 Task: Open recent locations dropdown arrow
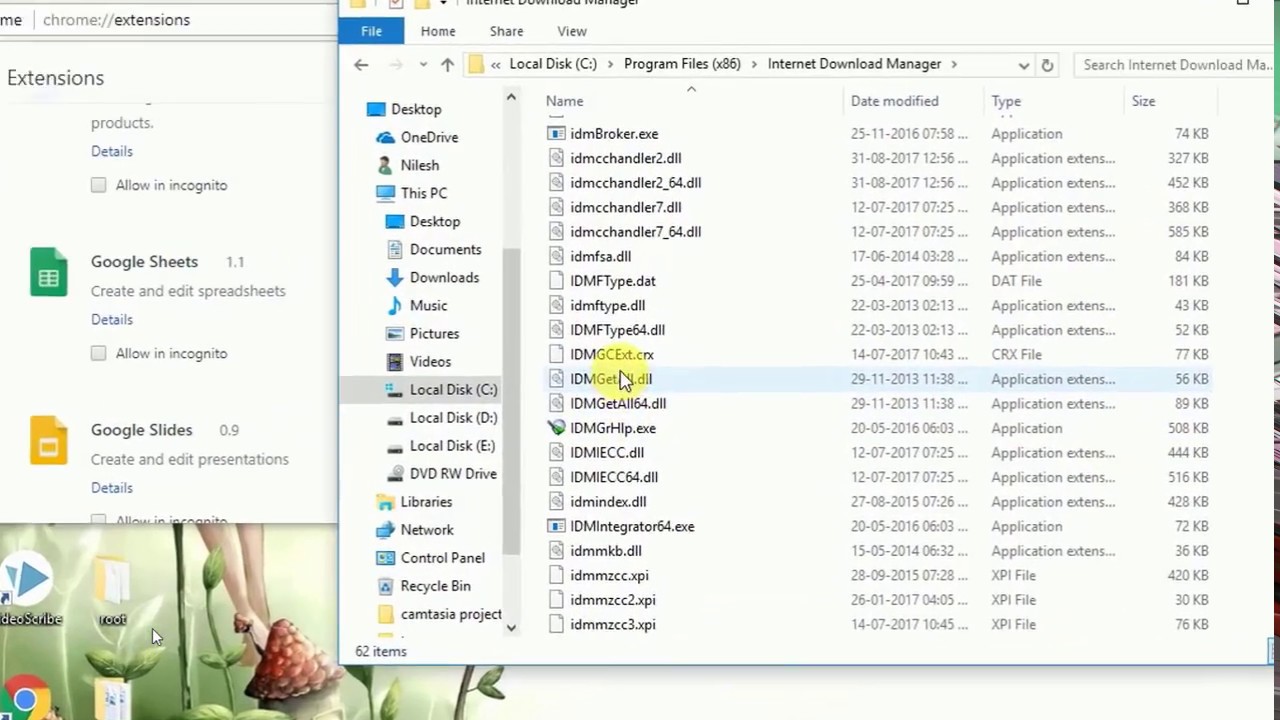[423, 64]
